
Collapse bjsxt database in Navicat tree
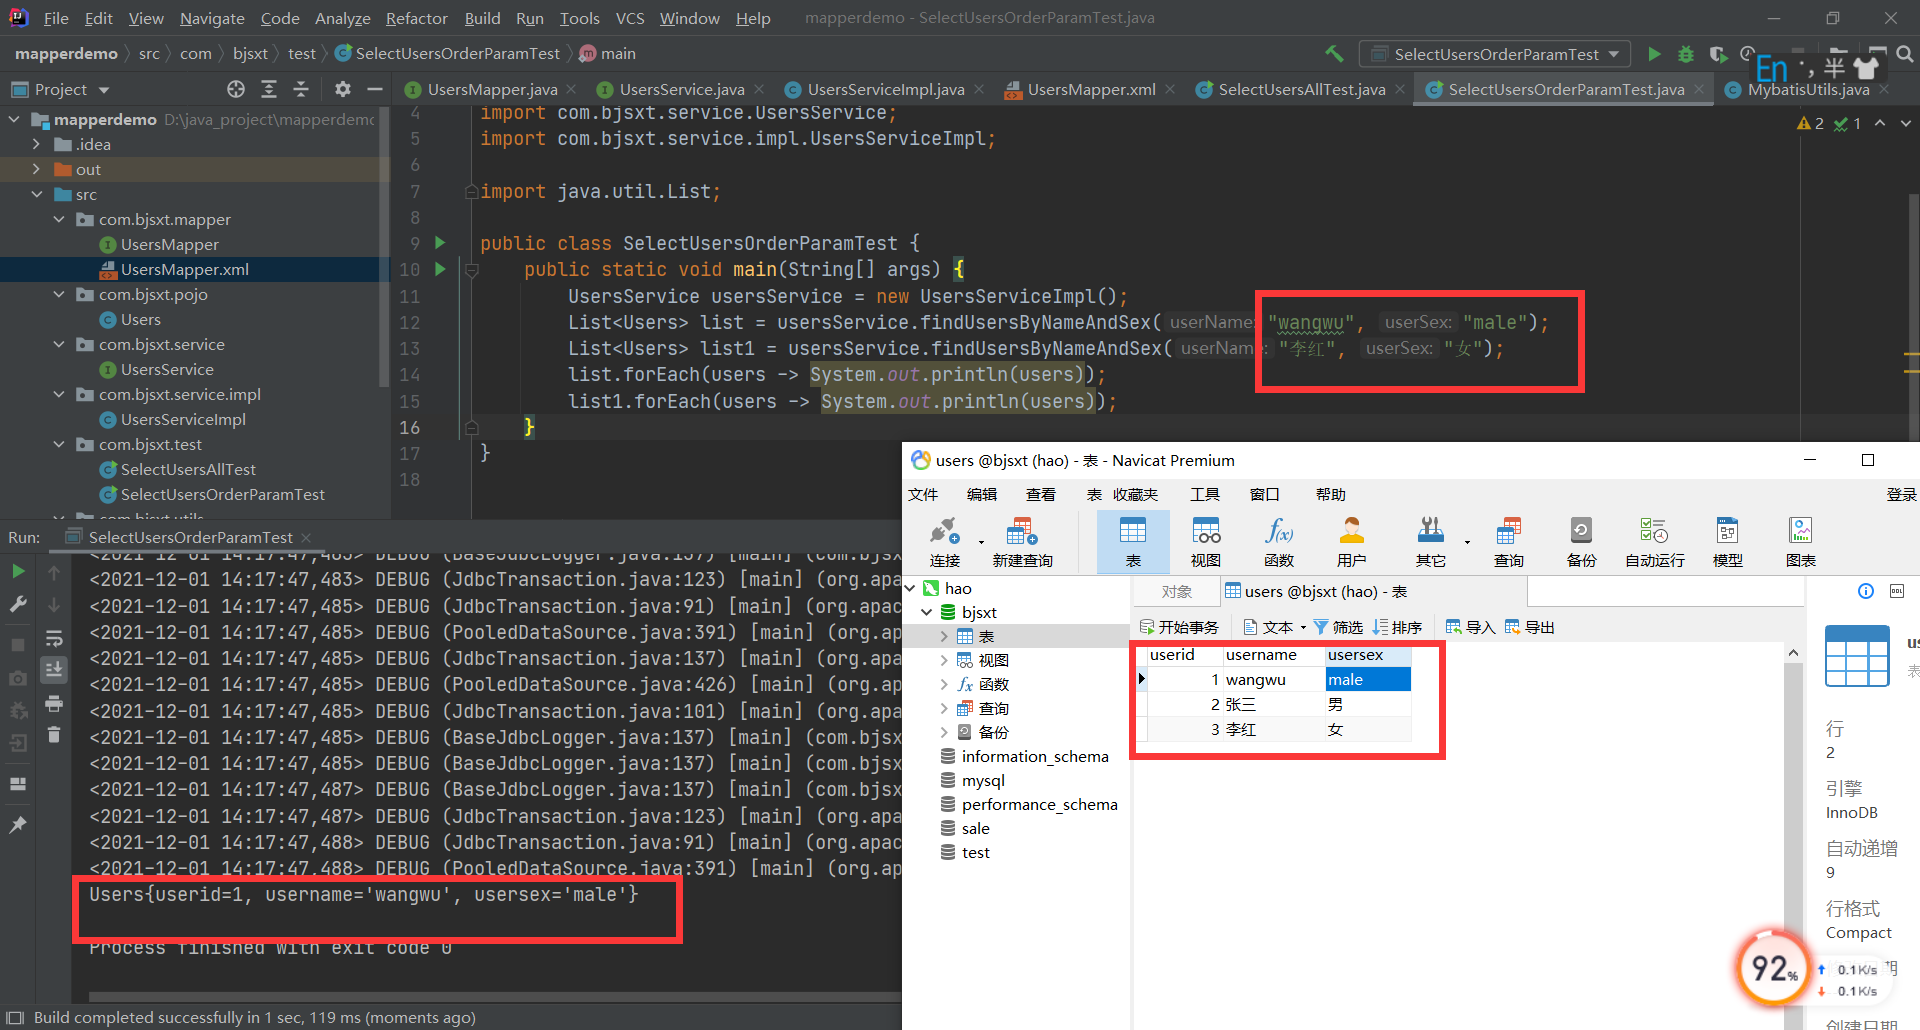[927, 612]
